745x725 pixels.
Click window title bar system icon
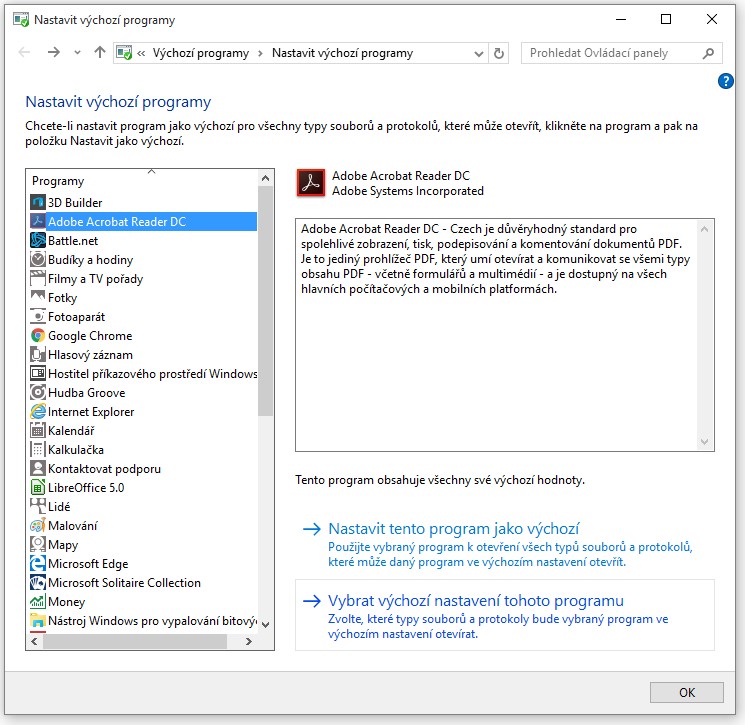pyautogui.click(x=21, y=20)
